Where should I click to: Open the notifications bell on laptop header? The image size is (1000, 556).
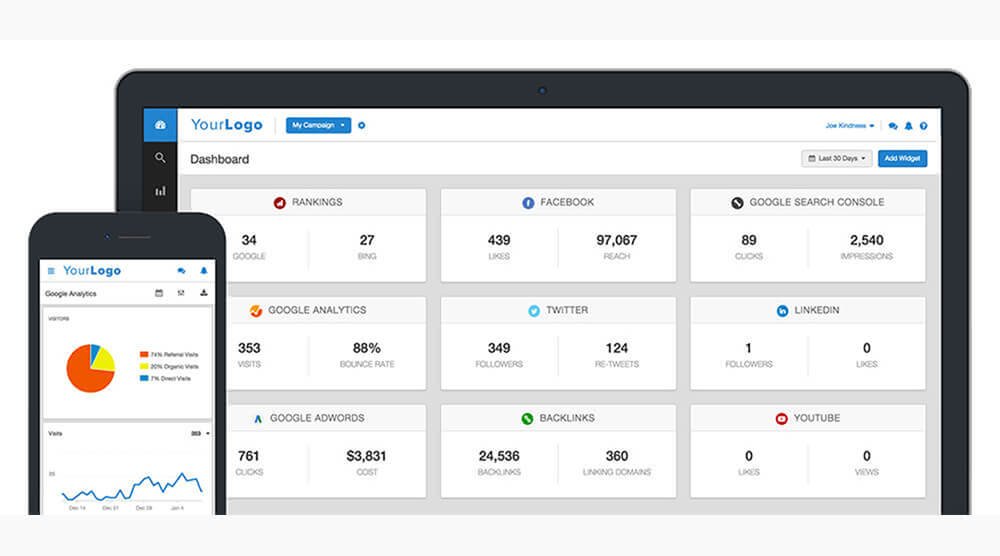tap(908, 126)
